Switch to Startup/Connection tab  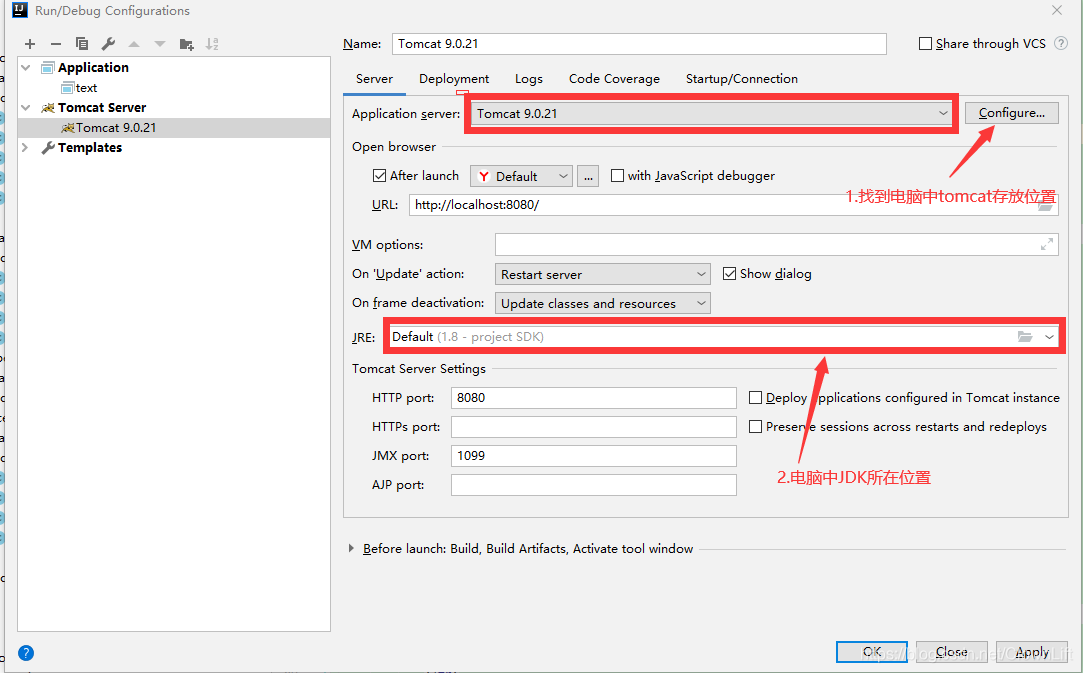pos(741,79)
